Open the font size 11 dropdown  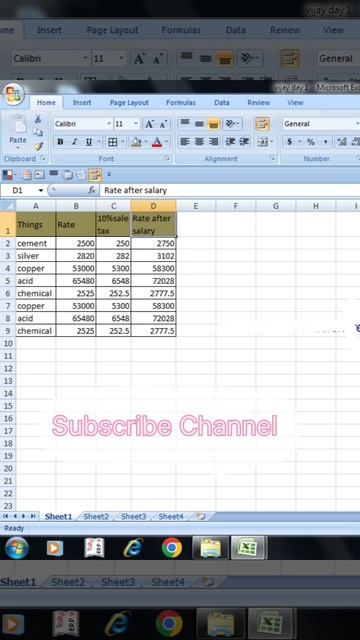136,124
